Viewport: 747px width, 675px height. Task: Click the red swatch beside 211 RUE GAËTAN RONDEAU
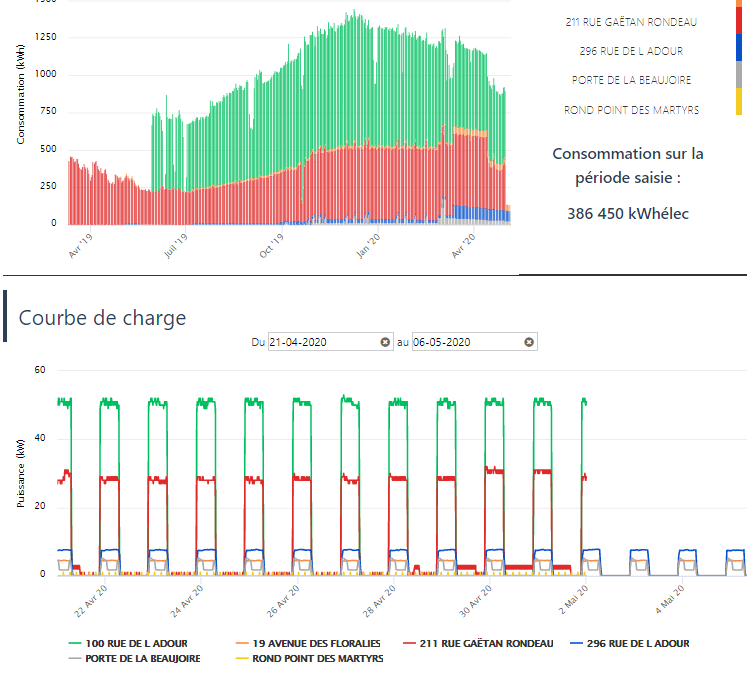pos(739,21)
